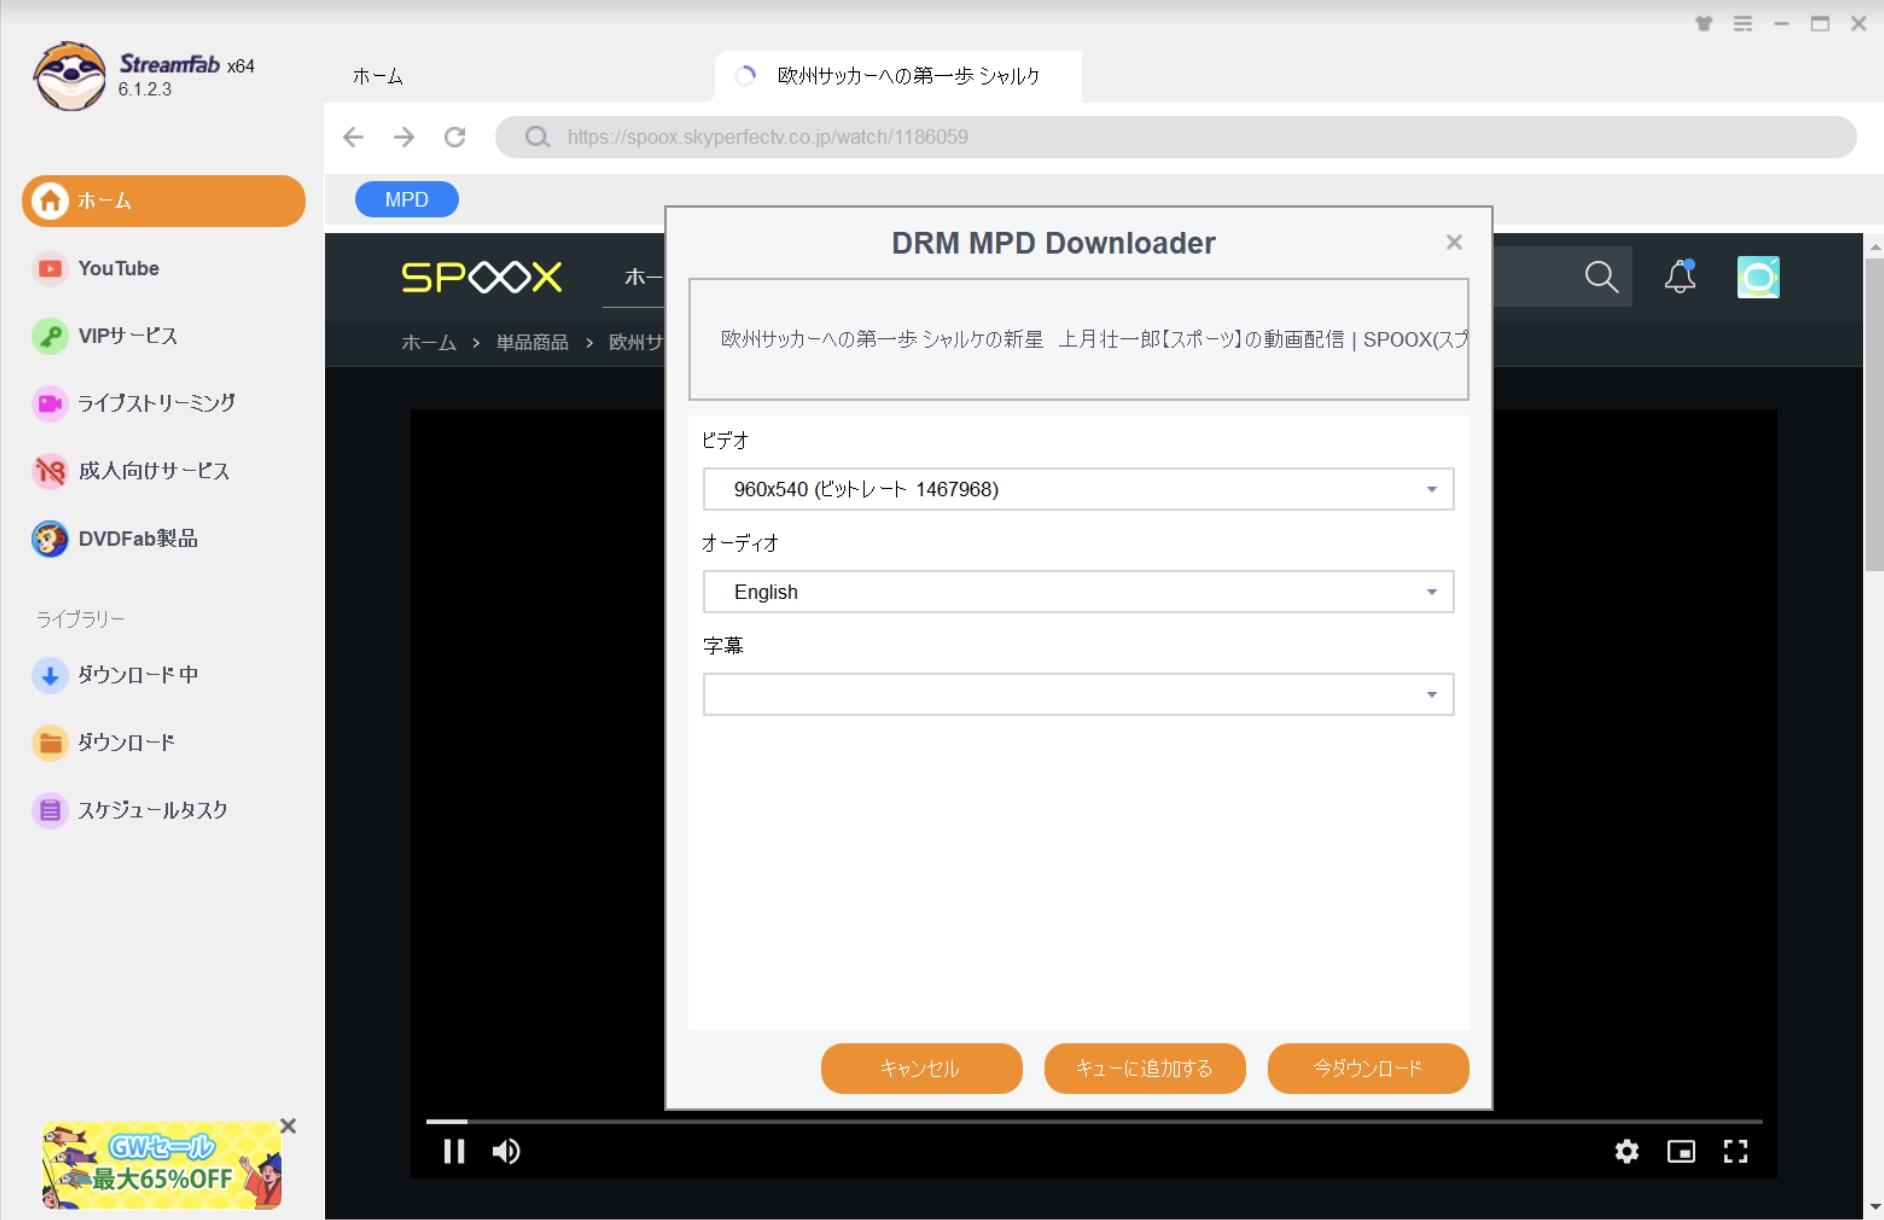Viewport: 1884px width, 1220px height.
Task: Open the empty 字幕 subtitle dropdown
Action: (1078, 694)
